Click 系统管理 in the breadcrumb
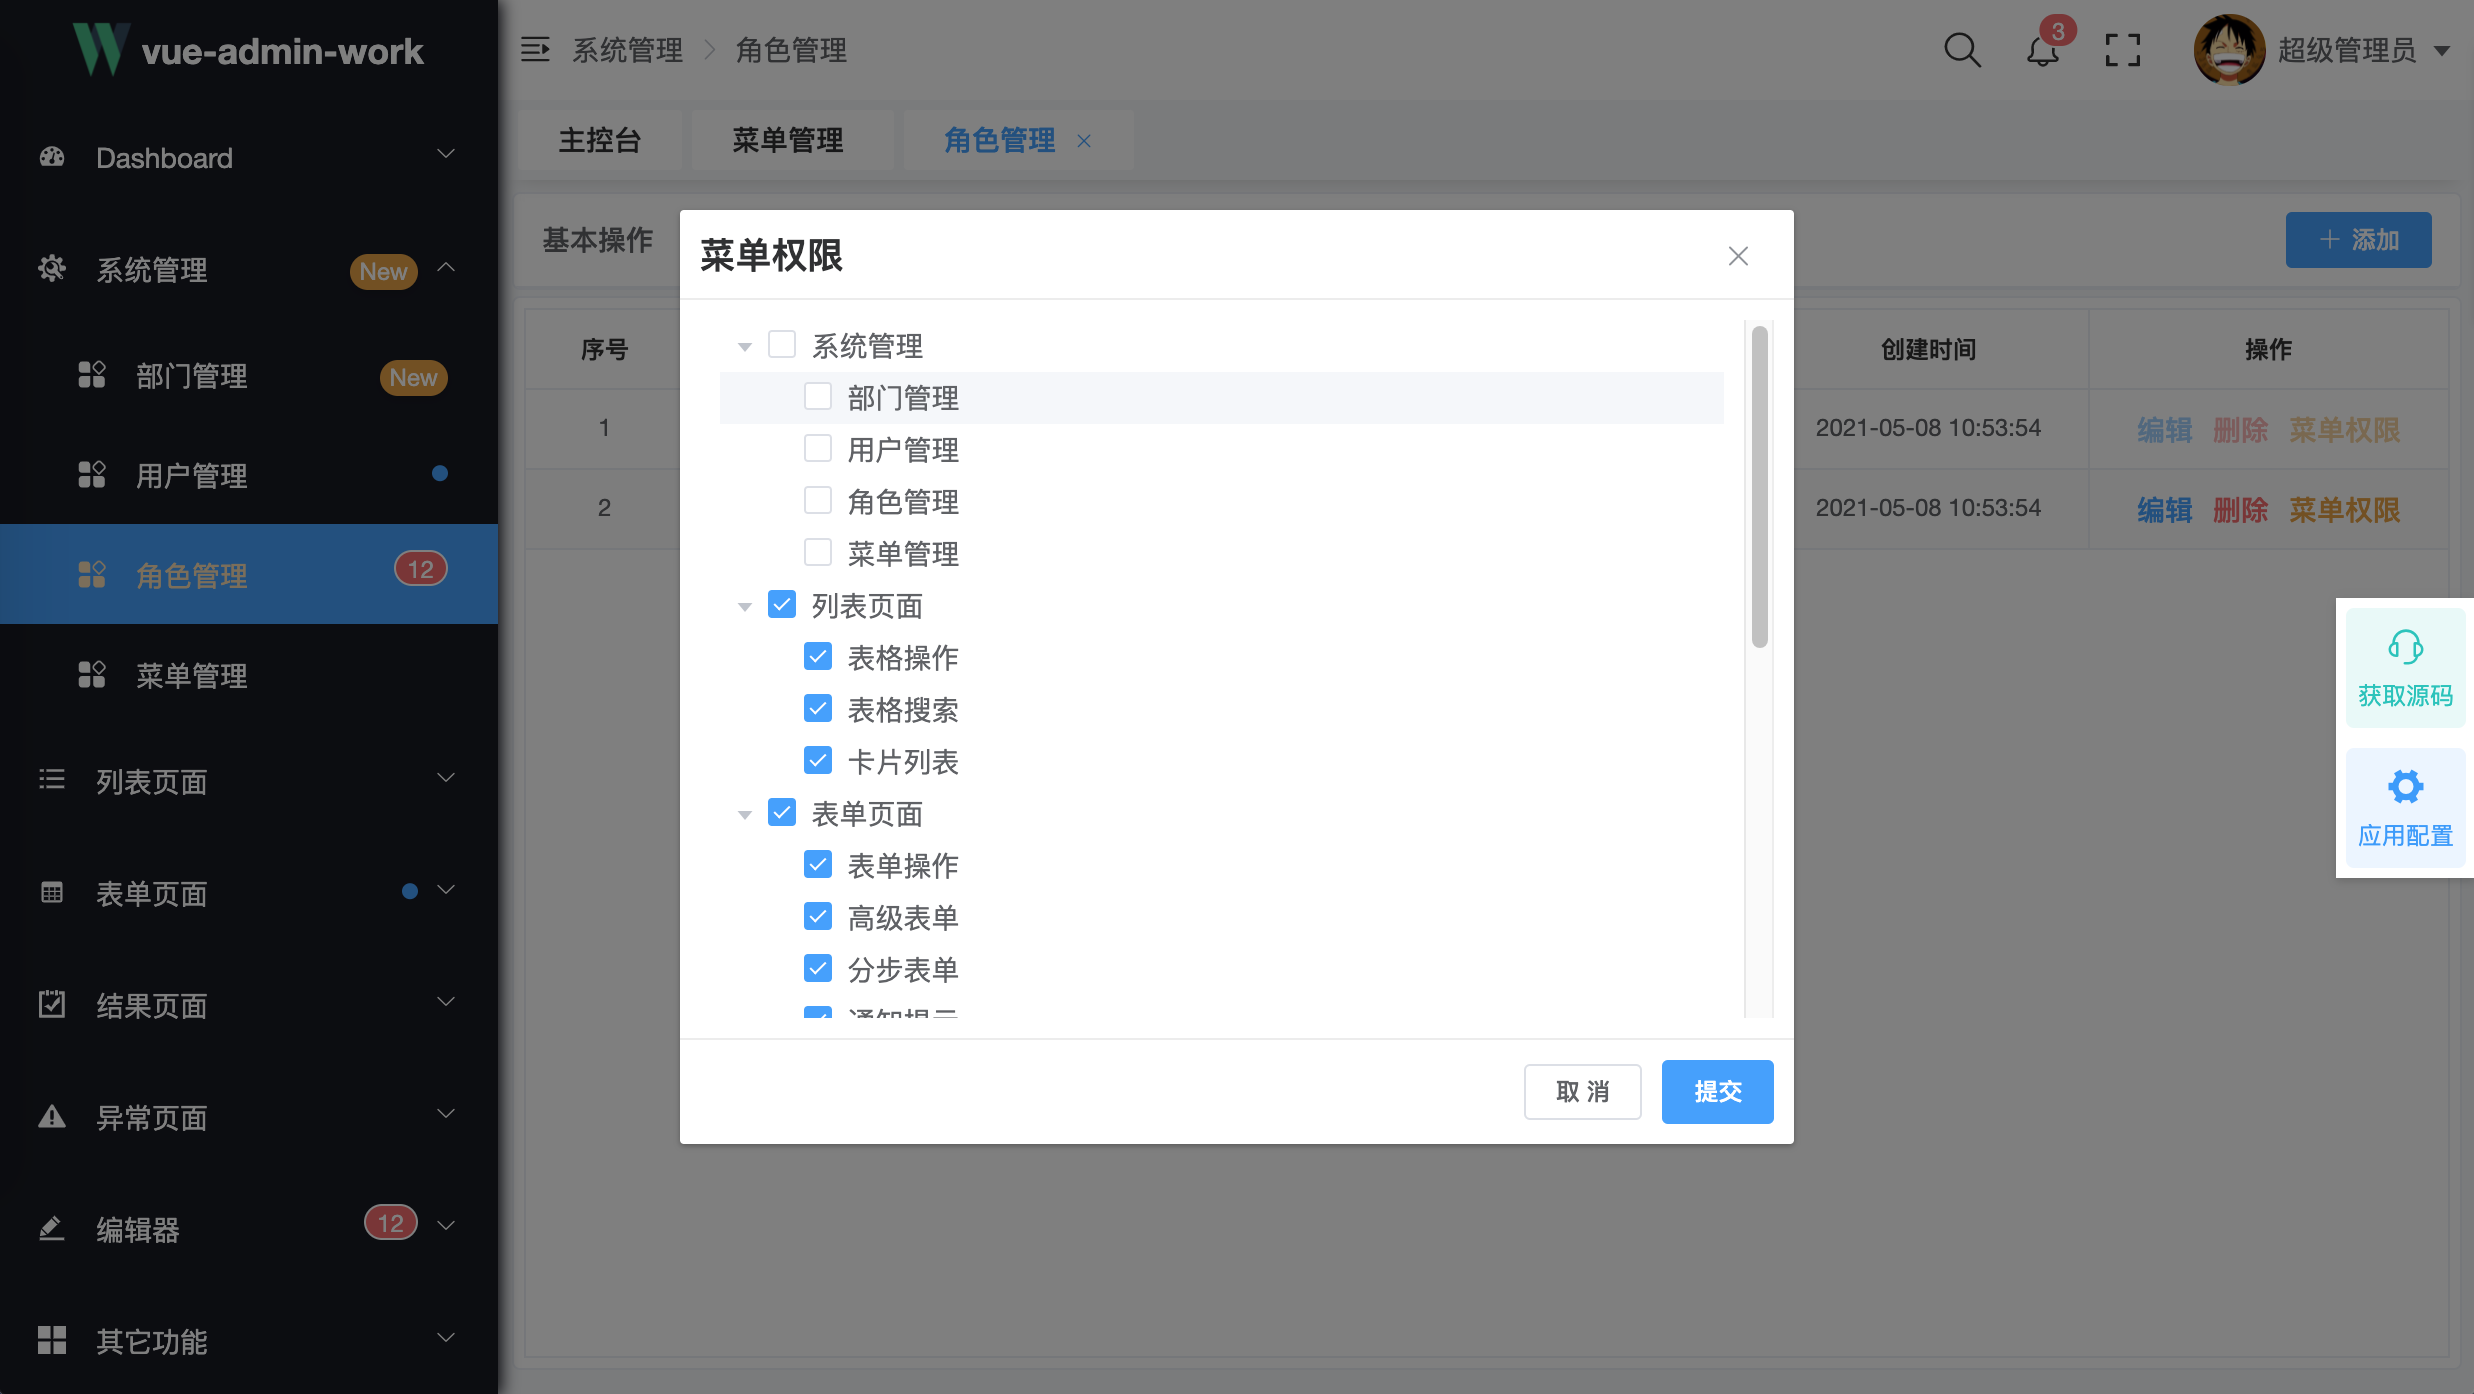Viewport: 2474px width, 1394px height. pos(627,50)
